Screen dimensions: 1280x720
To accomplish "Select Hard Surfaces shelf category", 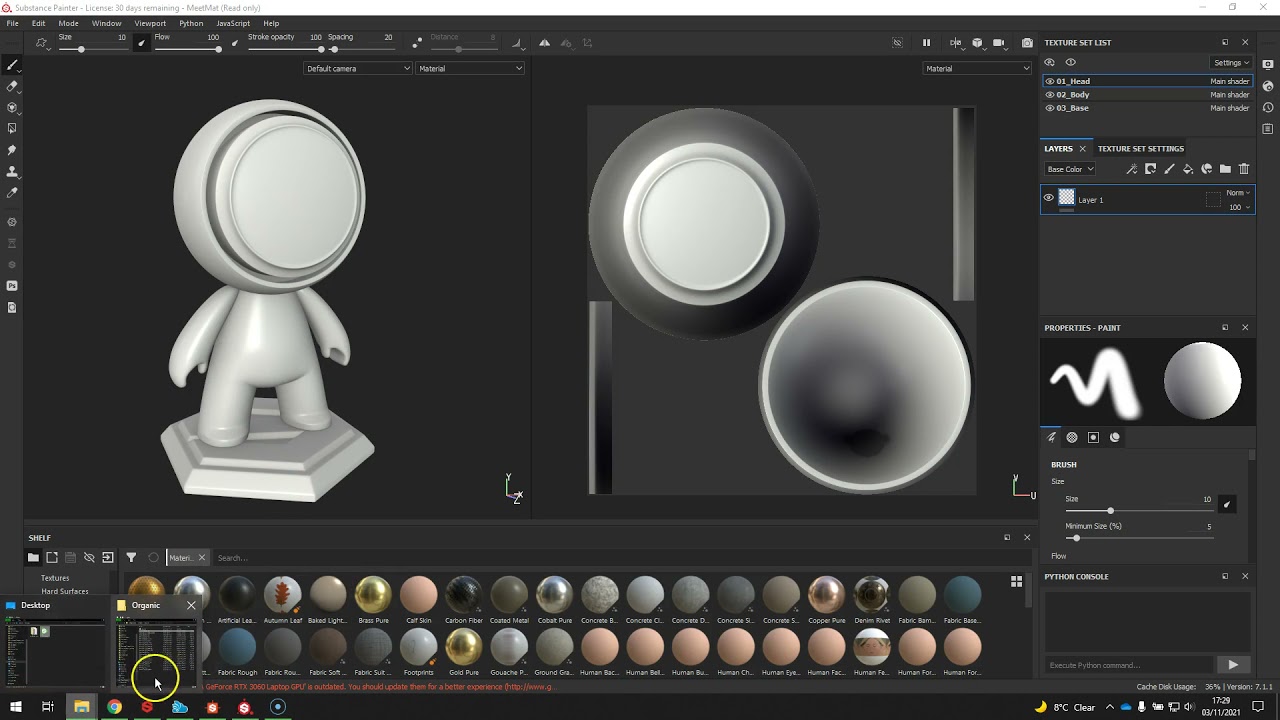I will (x=65, y=591).
